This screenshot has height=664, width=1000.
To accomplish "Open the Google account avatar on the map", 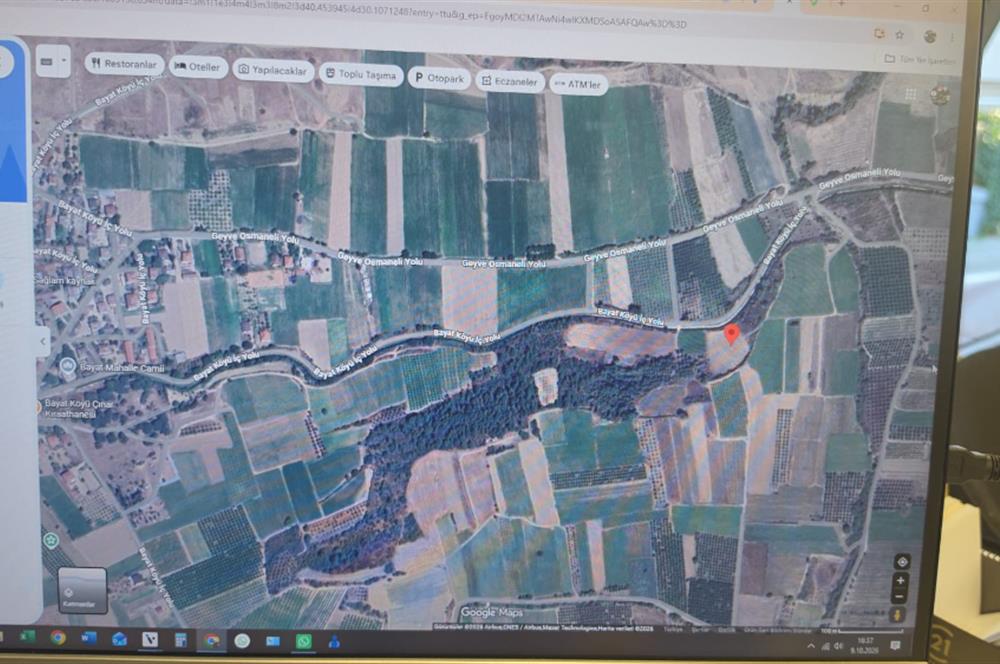I will coord(939,96).
